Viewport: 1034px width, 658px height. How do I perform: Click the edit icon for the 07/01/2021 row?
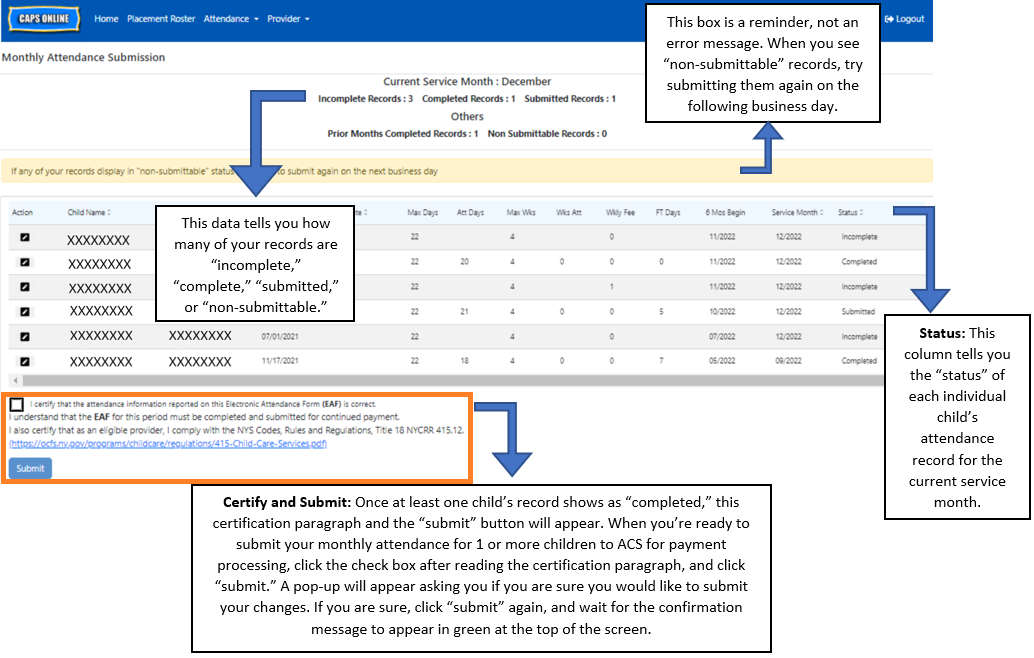click(x=25, y=336)
